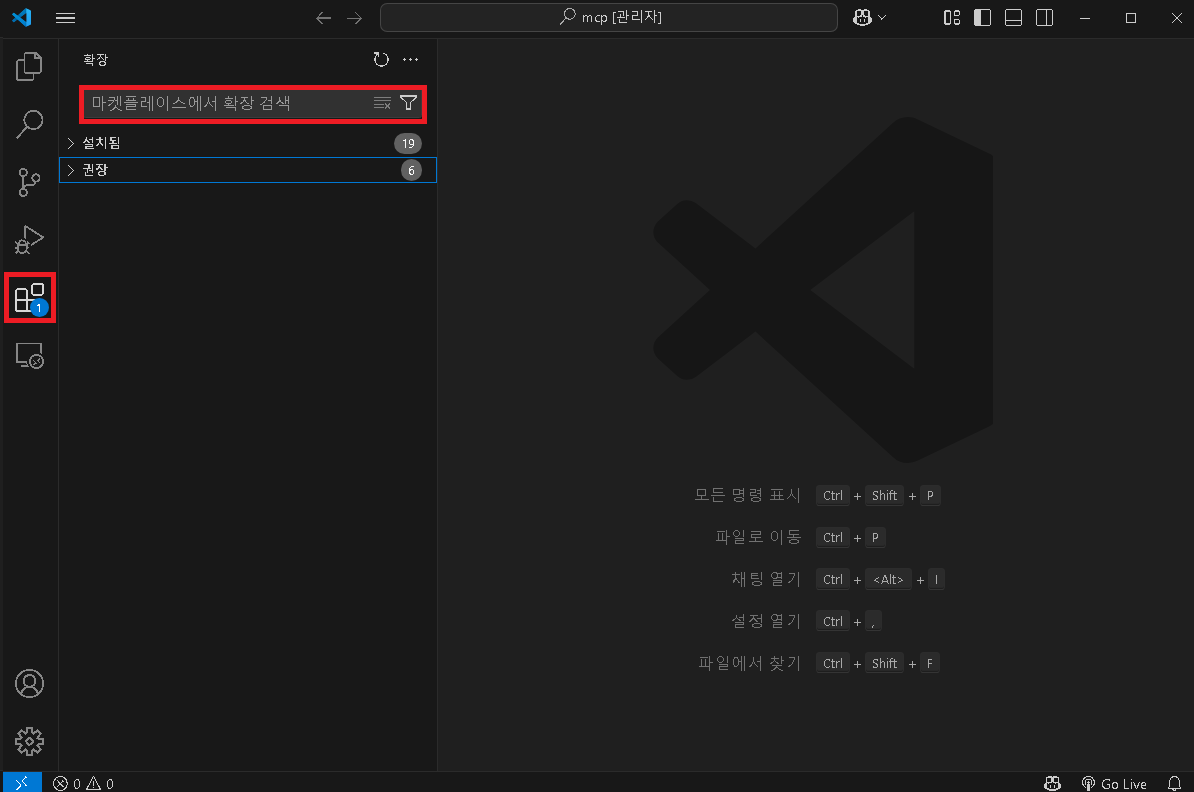Open the Source Control view
Image resolution: width=1194 pixels, height=792 pixels.
(29, 182)
